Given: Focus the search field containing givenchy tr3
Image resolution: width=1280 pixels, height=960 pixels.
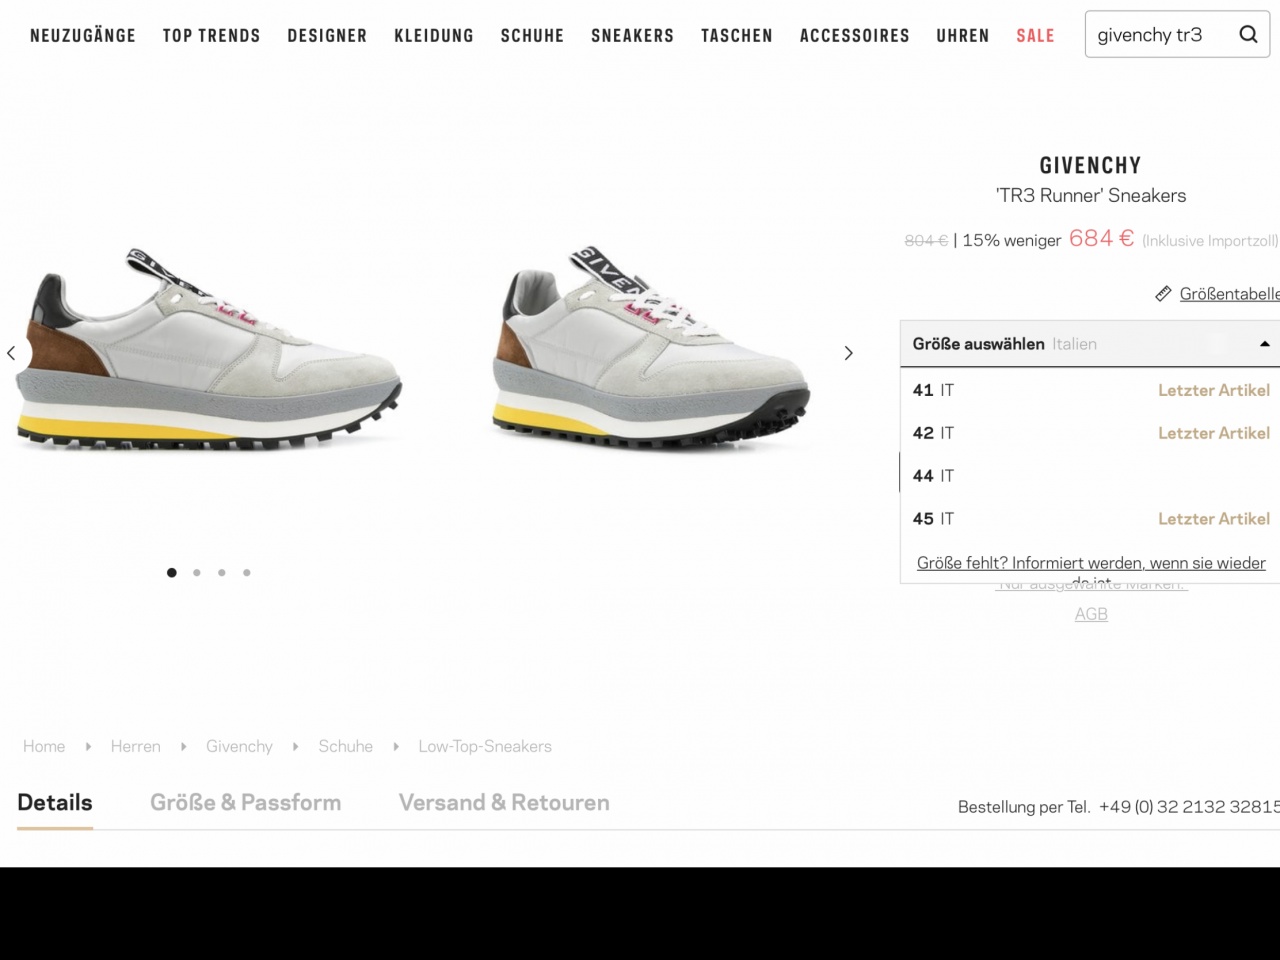Looking at the screenshot, I should 1160,35.
